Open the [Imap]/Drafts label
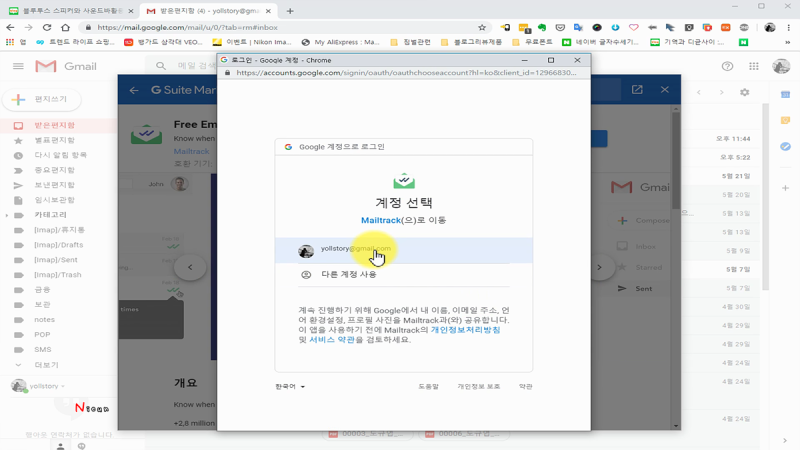 click(58, 245)
